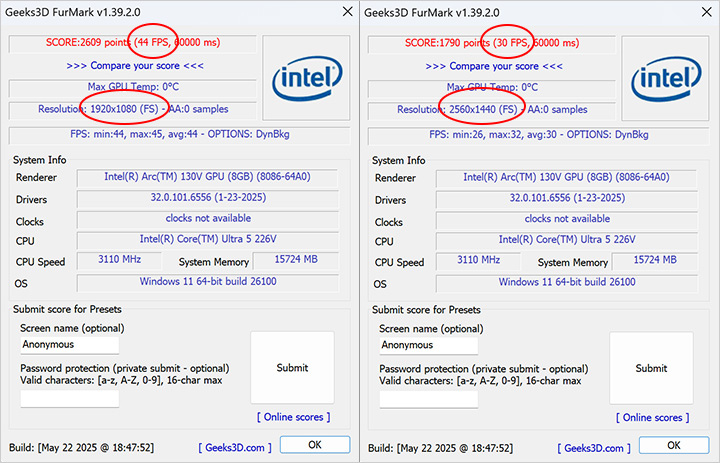Confirm with OK in right window
Image resolution: width=720 pixels, height=463 pixels.
[x=674, y=445]
